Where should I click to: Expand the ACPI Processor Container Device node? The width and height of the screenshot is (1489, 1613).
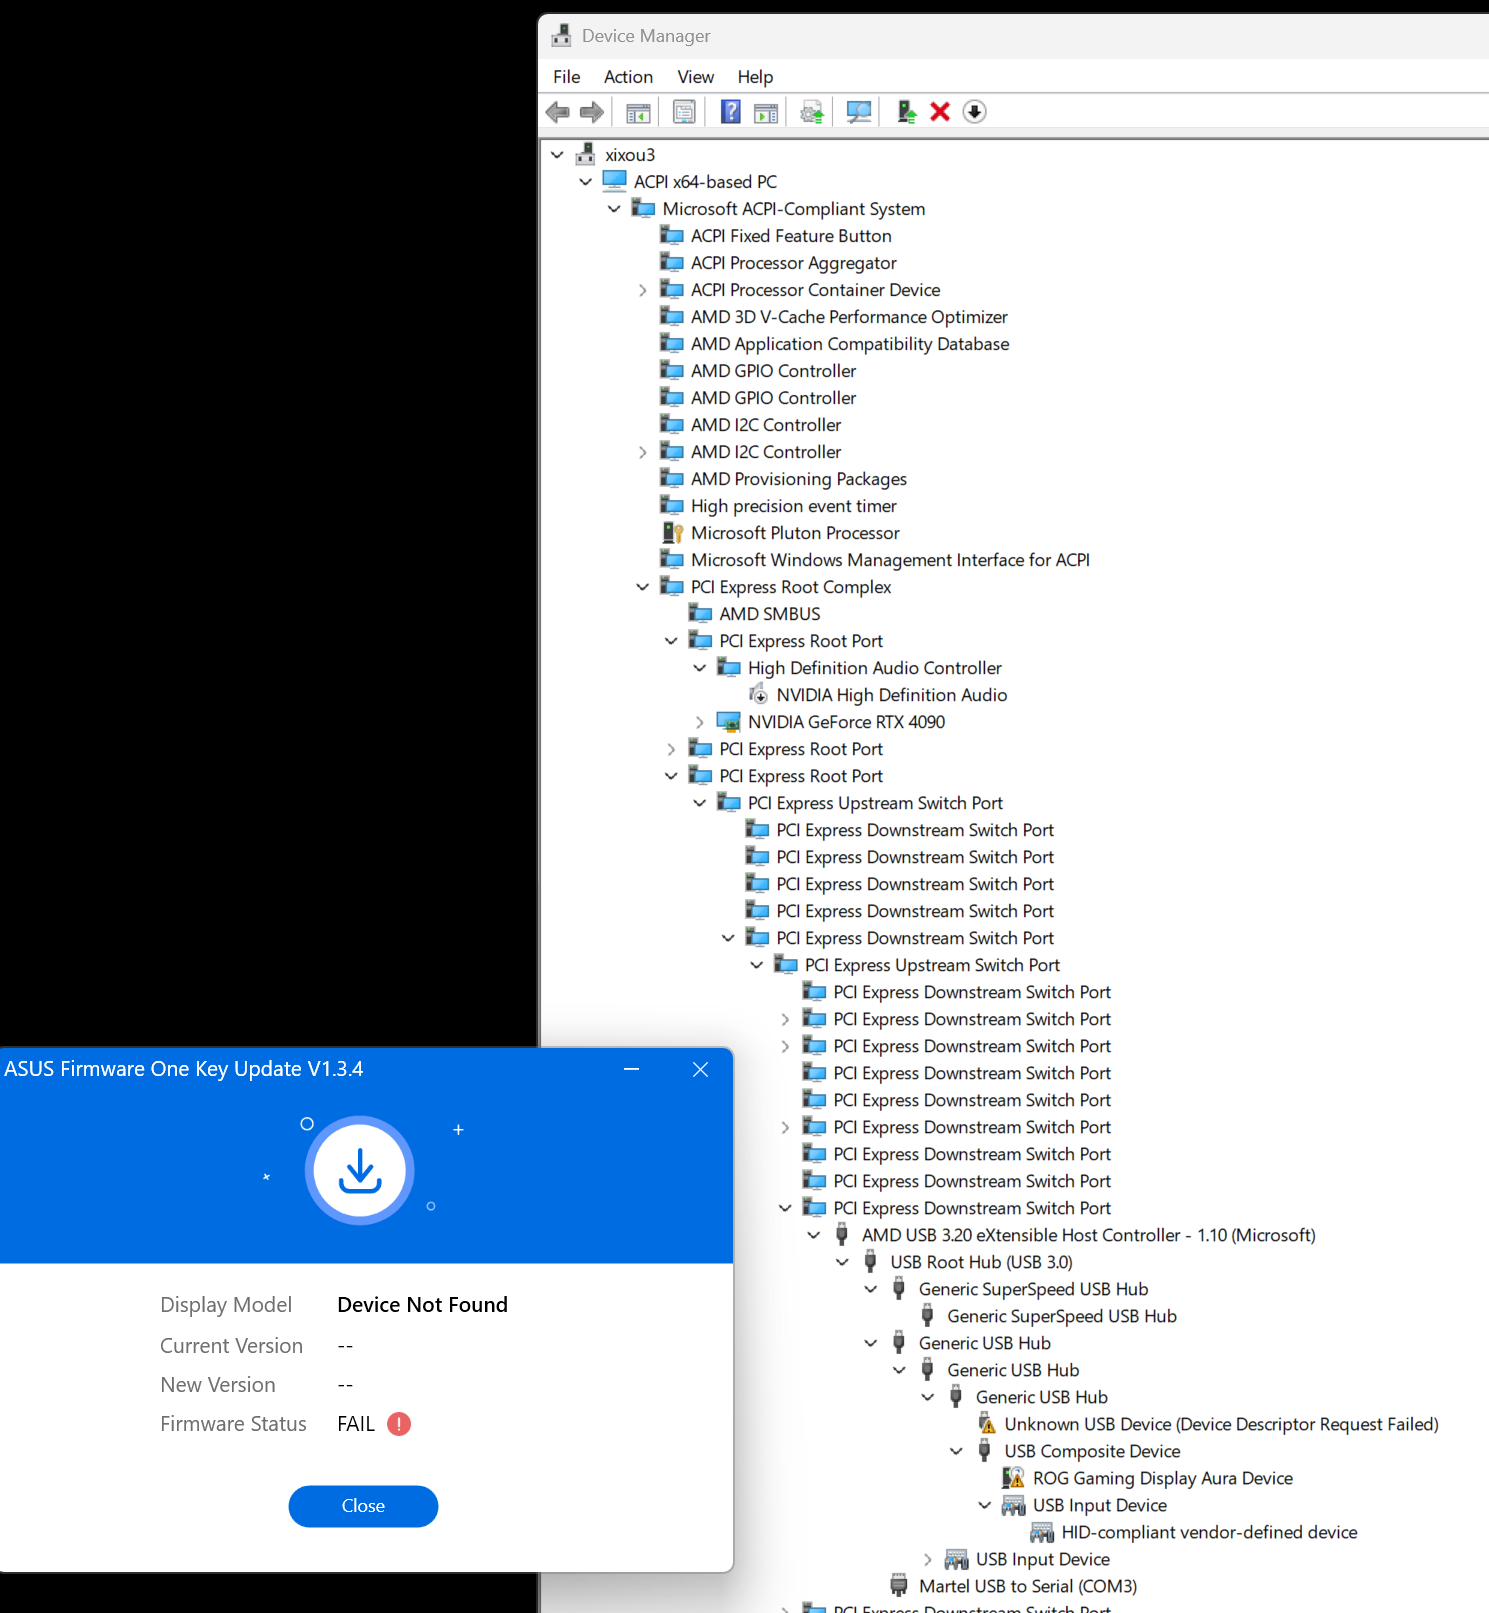(643, 290)
